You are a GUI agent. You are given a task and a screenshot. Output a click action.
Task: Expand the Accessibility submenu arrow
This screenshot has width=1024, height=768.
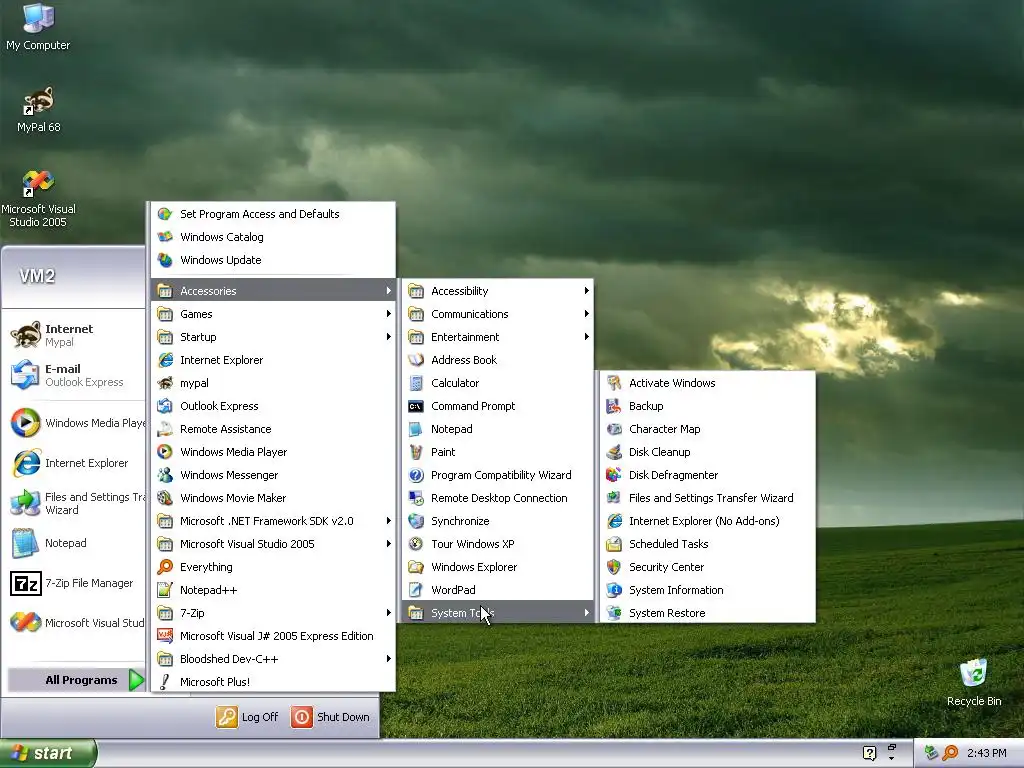tap(586, 291)
